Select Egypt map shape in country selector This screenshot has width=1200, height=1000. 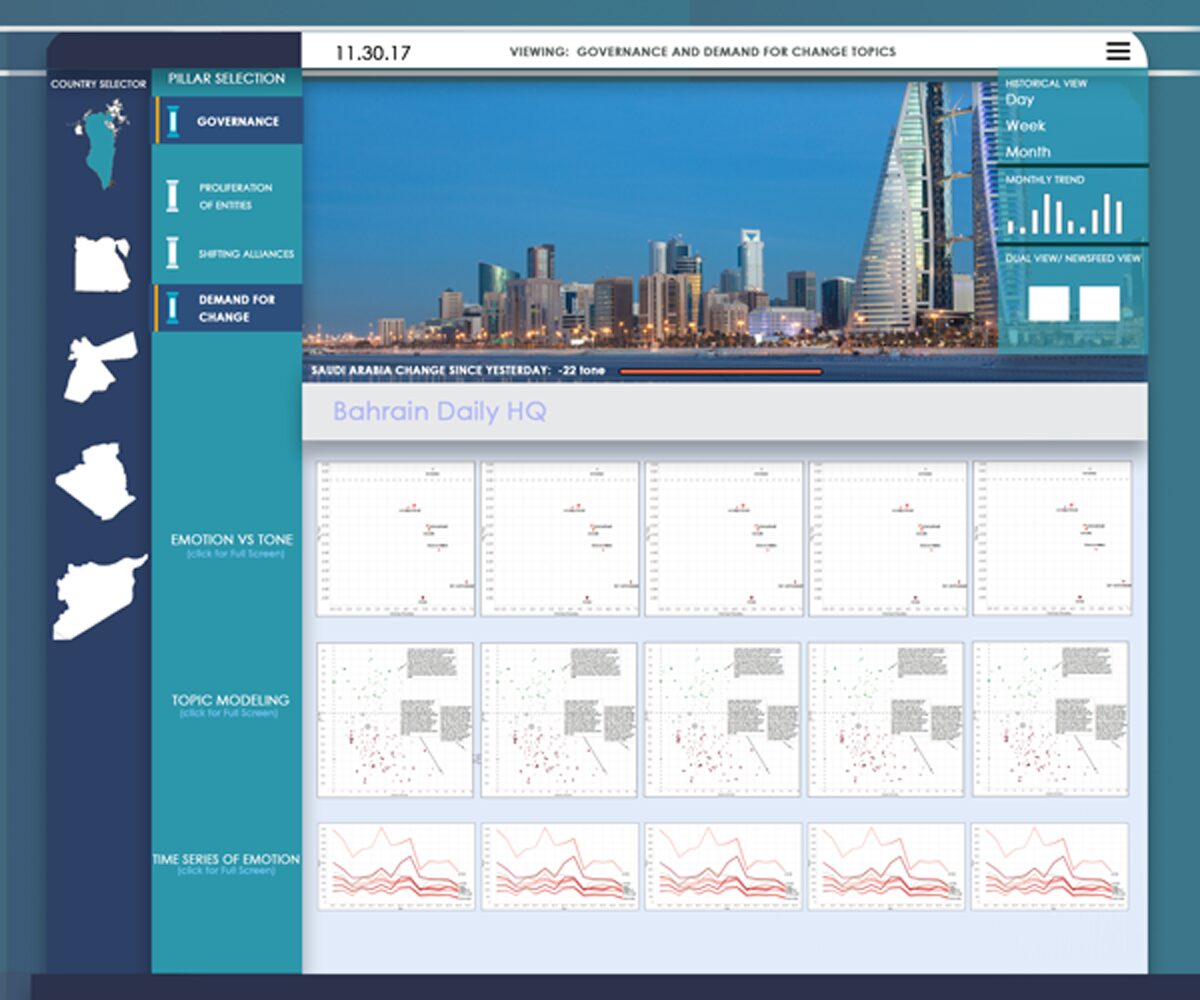click(x=102, y=264)
